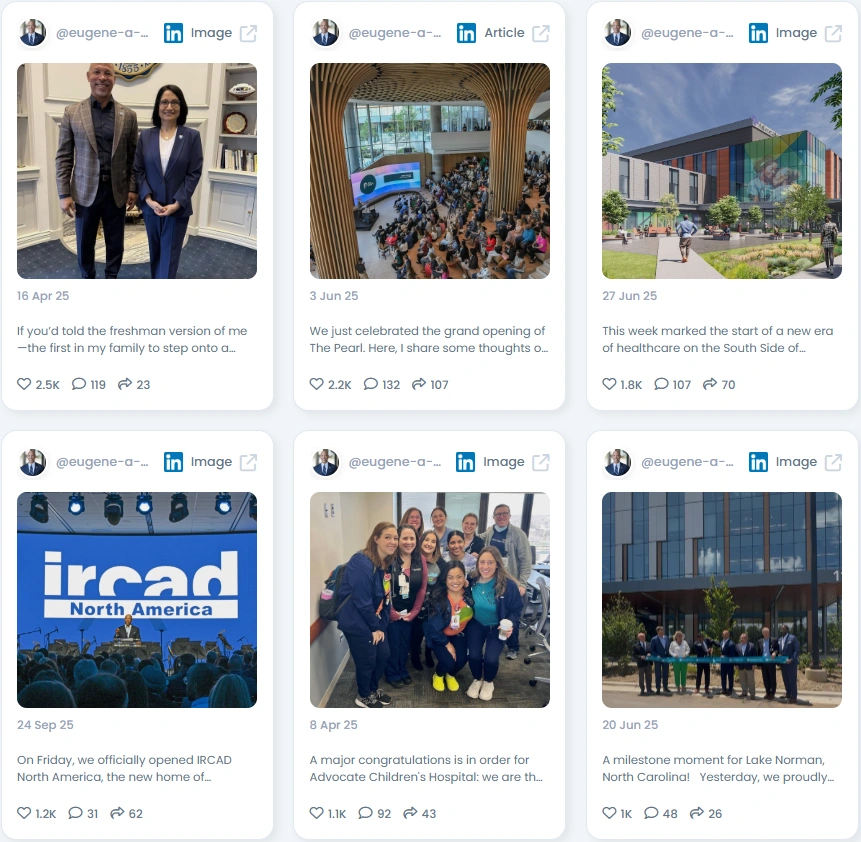Click the comment icon showing 132 comments
861x842 pixels.
click(371, 384)
